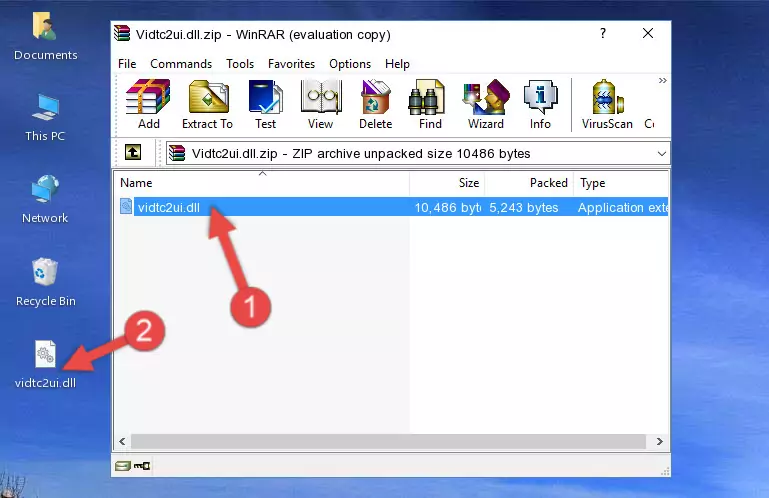Select the Recycle Bin desktop icon
The image size is (769, 498).
(x=45, y=283)
